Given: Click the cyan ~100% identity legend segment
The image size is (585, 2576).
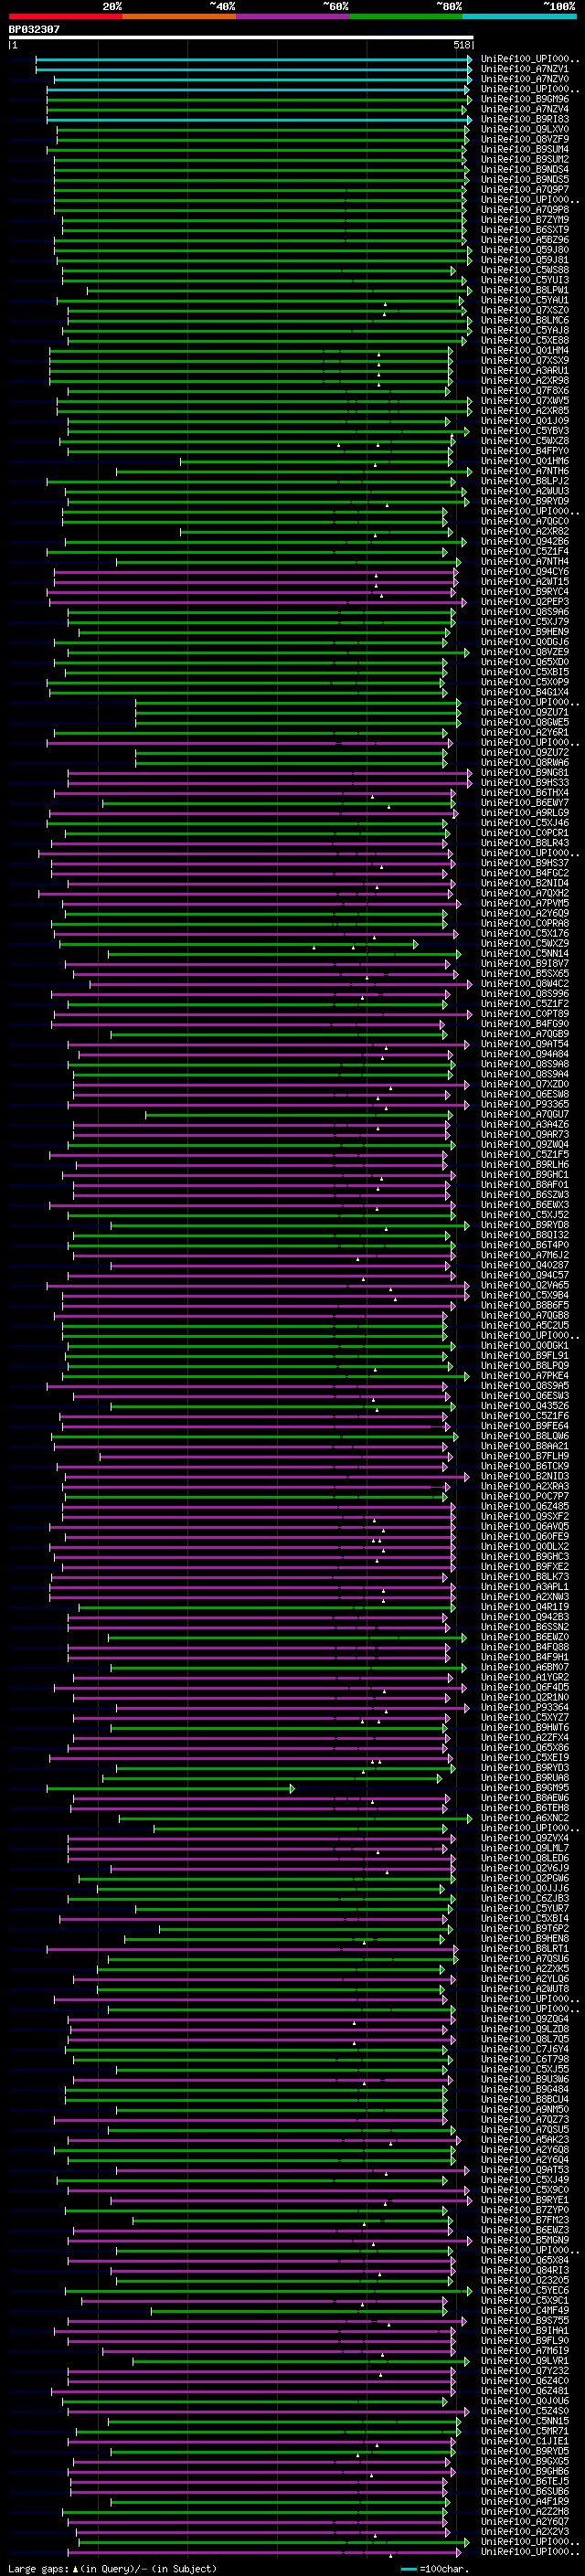Looking at the screenshot, I should pos(520,16).
